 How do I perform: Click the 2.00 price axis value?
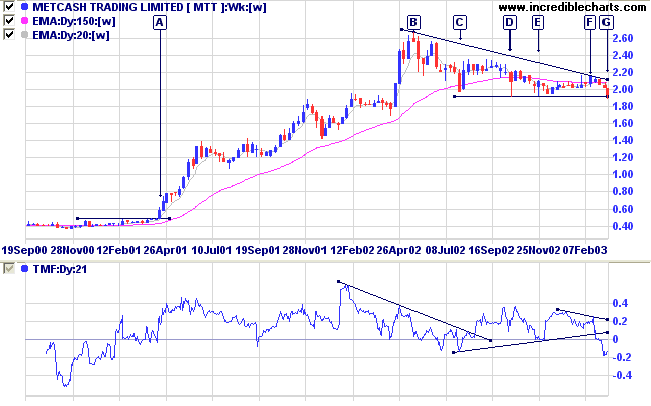(x=623, y=89)
